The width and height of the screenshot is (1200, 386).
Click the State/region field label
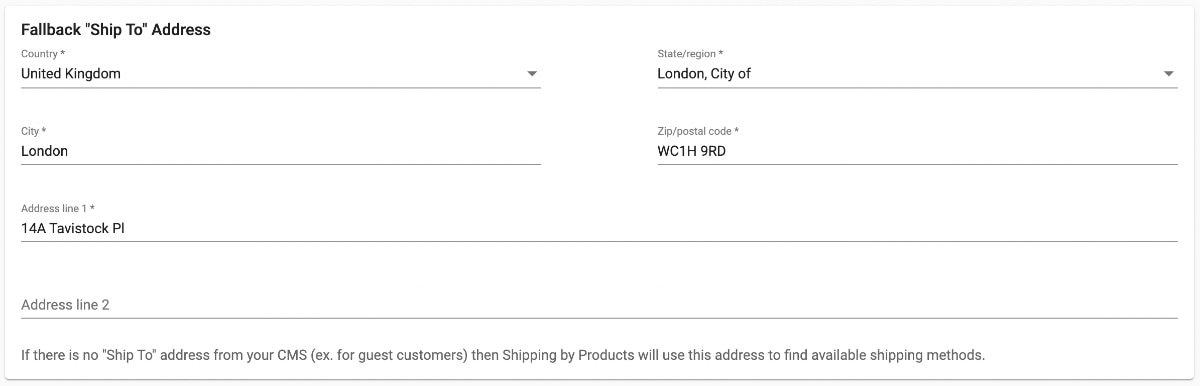(691, 53)
